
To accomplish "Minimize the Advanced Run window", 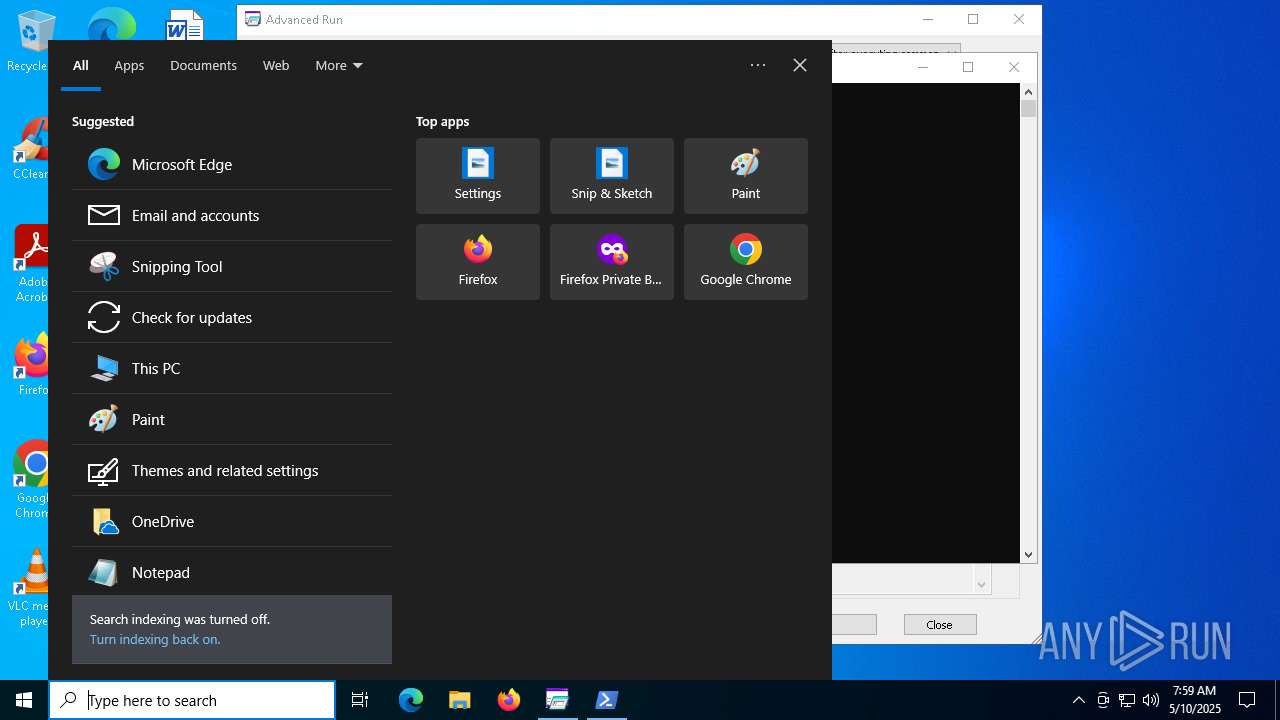I will pyautogui.click(x=928, y=19).
